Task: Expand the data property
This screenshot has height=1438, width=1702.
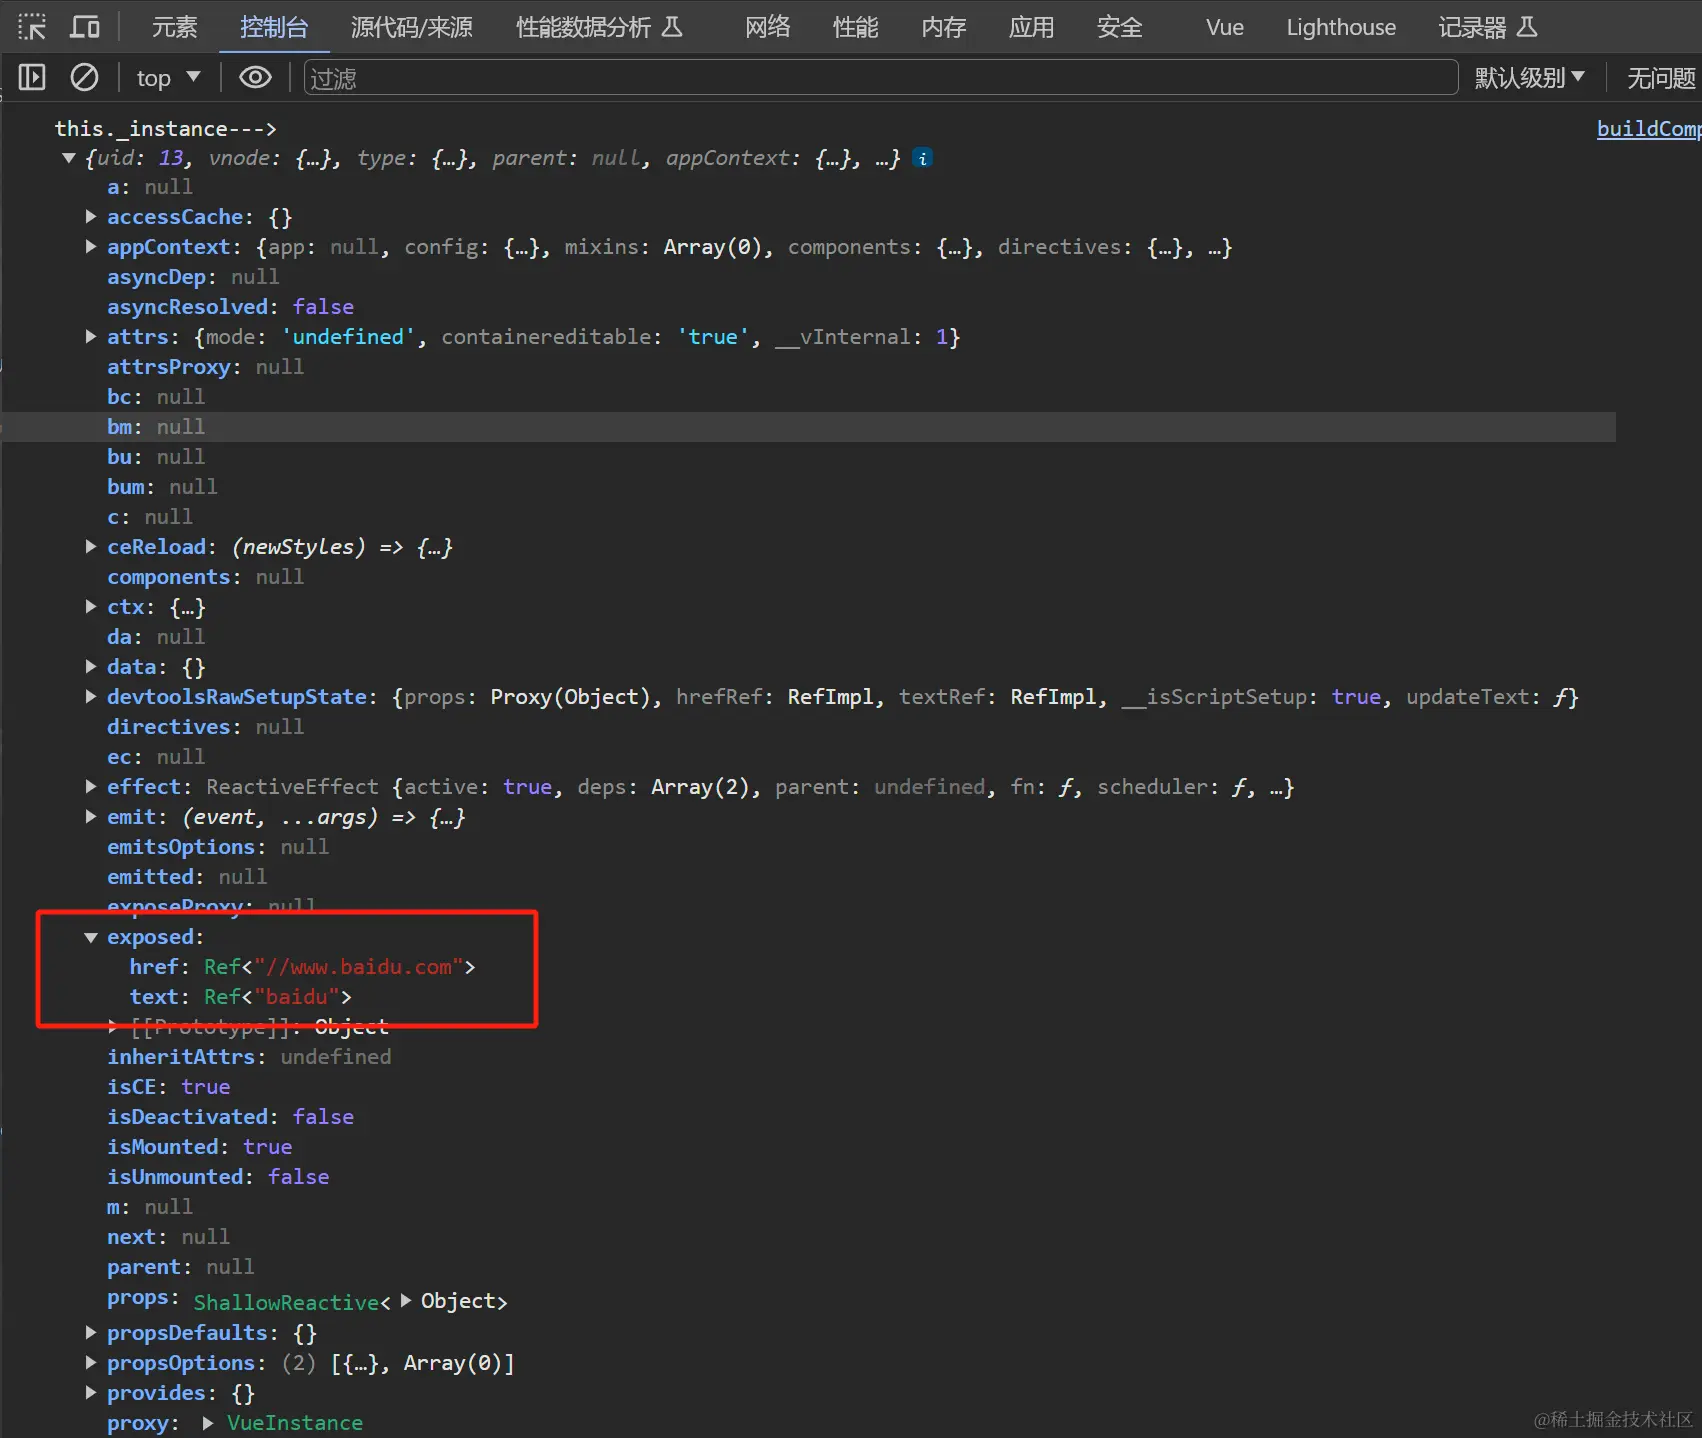Action: pos(91,666)
